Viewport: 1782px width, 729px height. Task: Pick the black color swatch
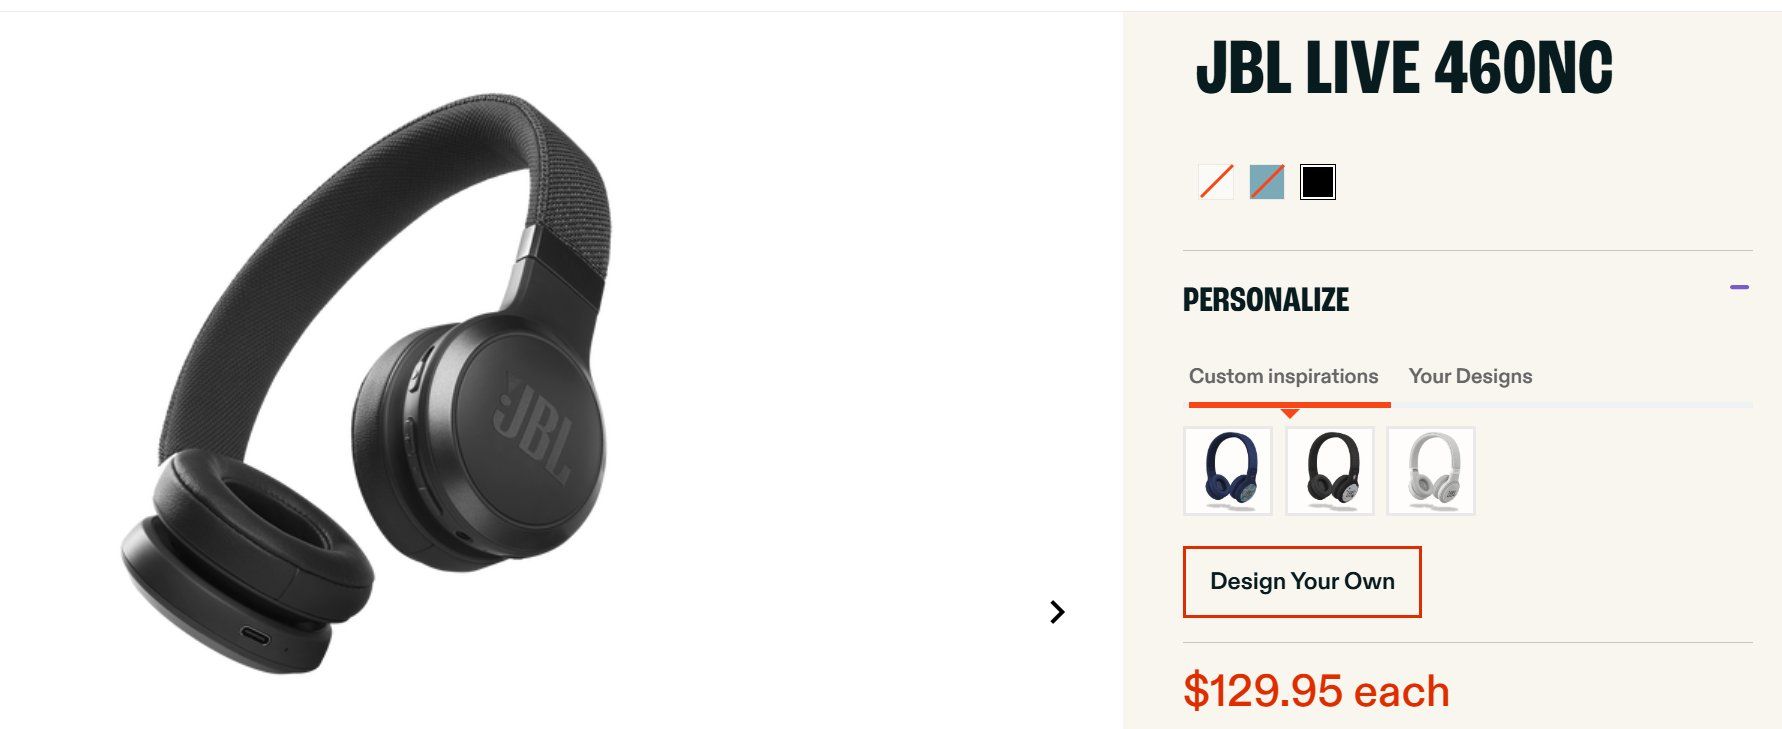pos(1318,182)
